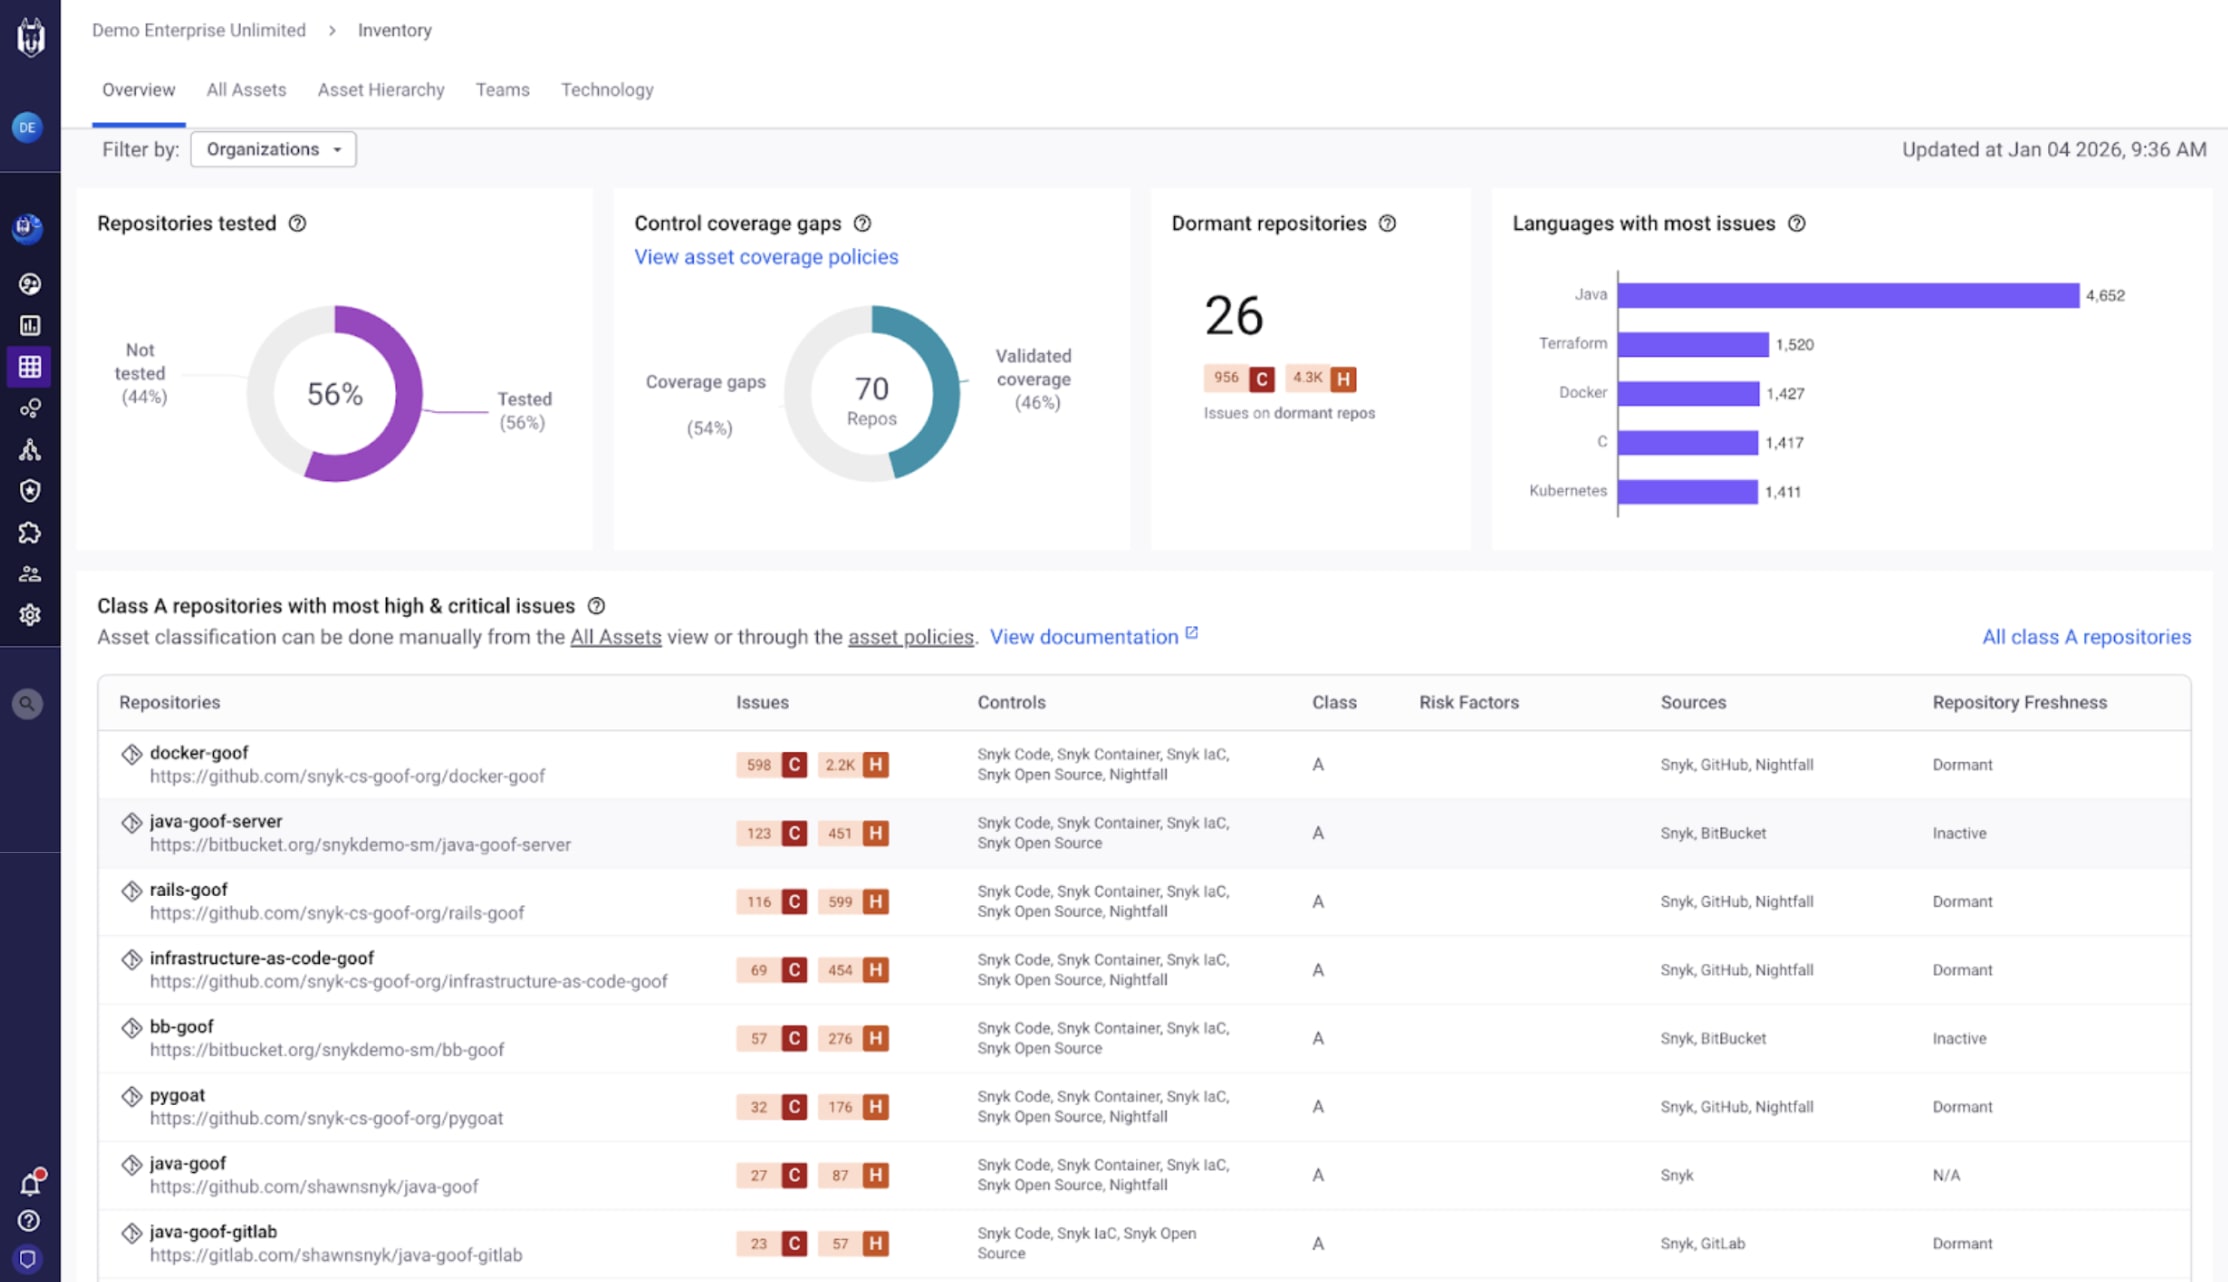Open the notifications bell icon
Viewport: 2228px width, 1282px height.
31,1184
